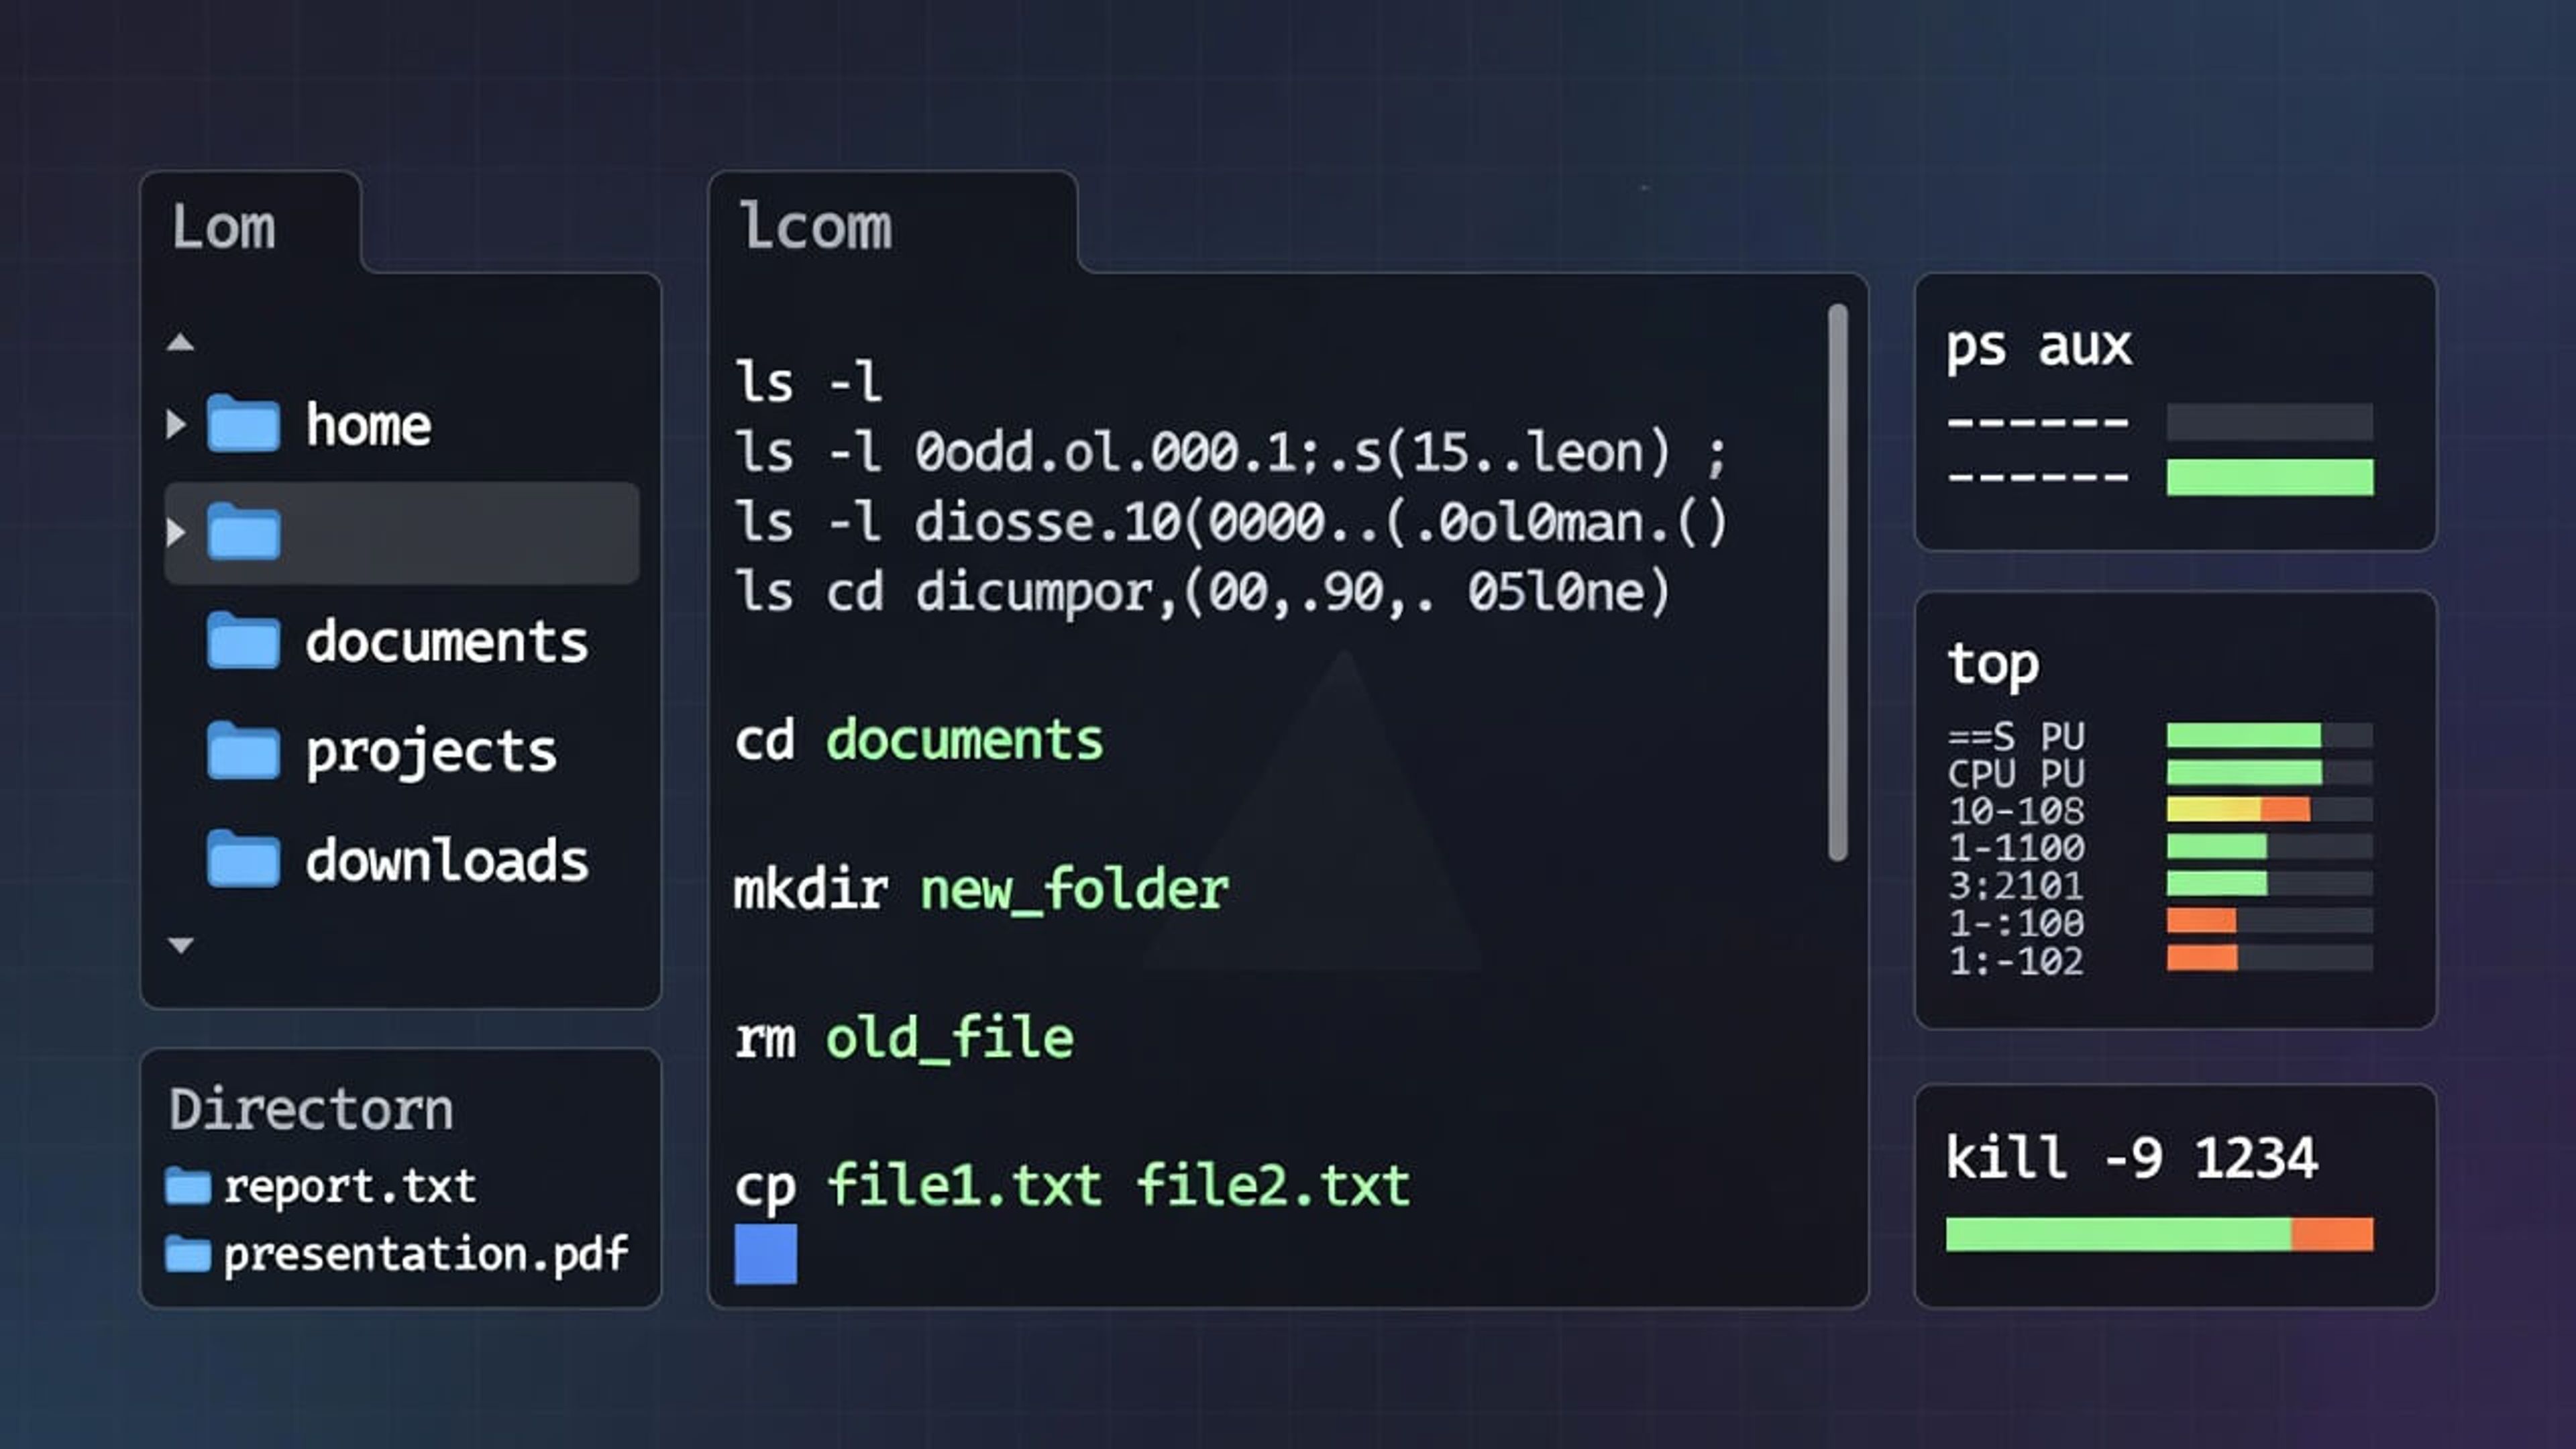Click the '==S PU' row in top

point(2160,736)
